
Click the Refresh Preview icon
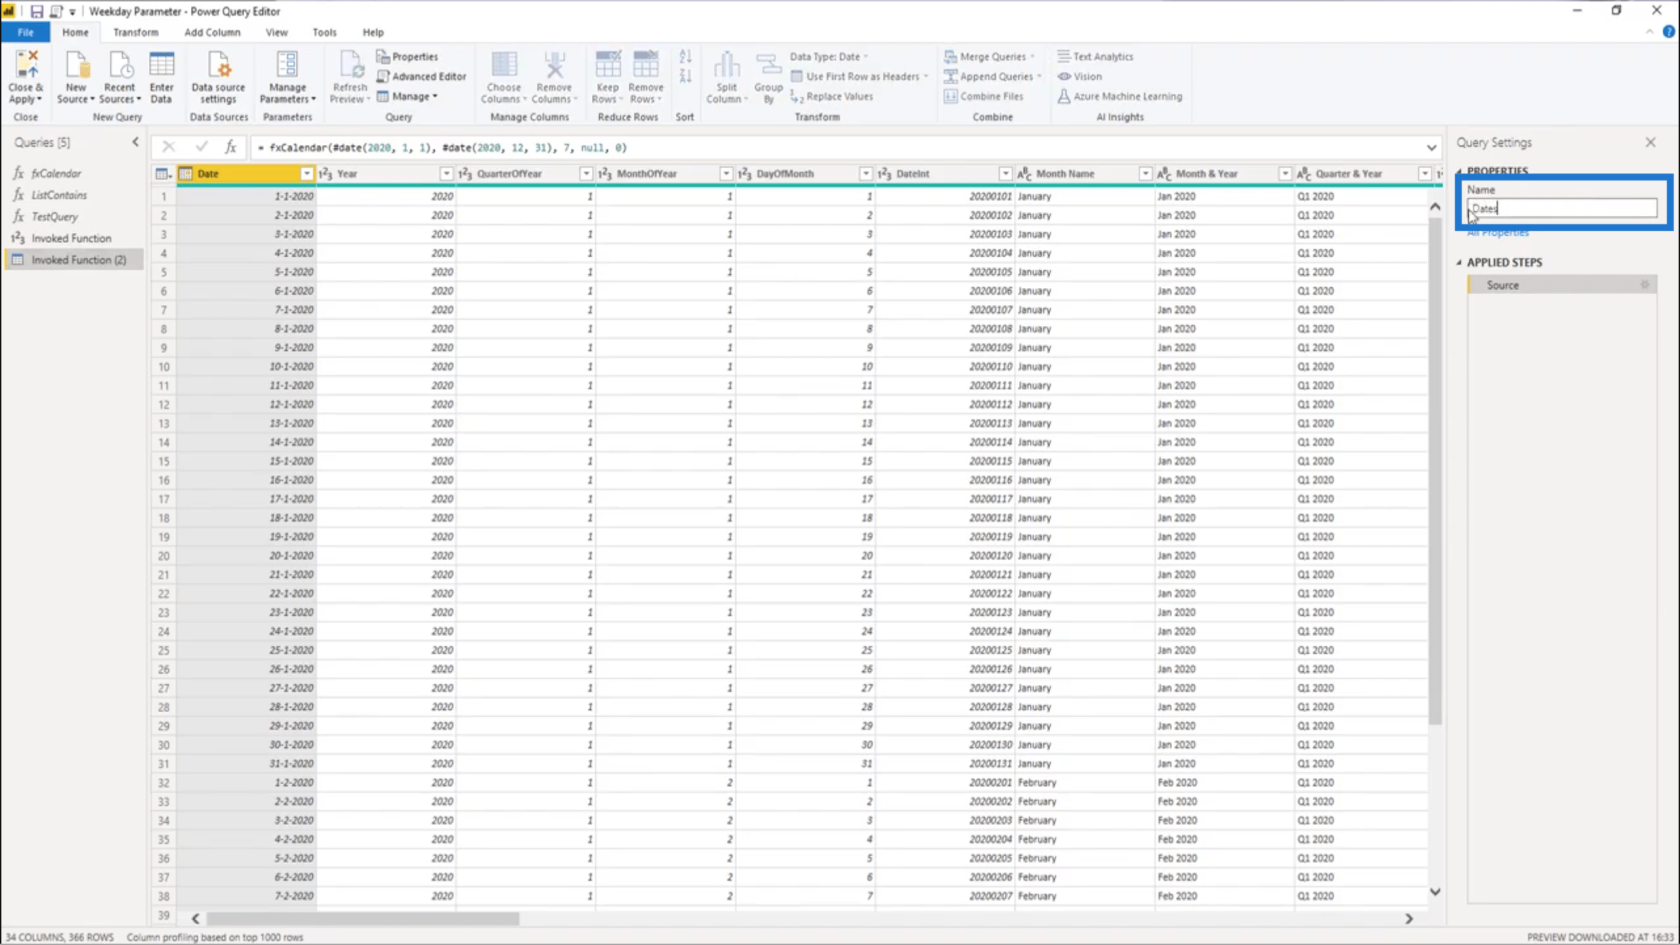[349, 77]
